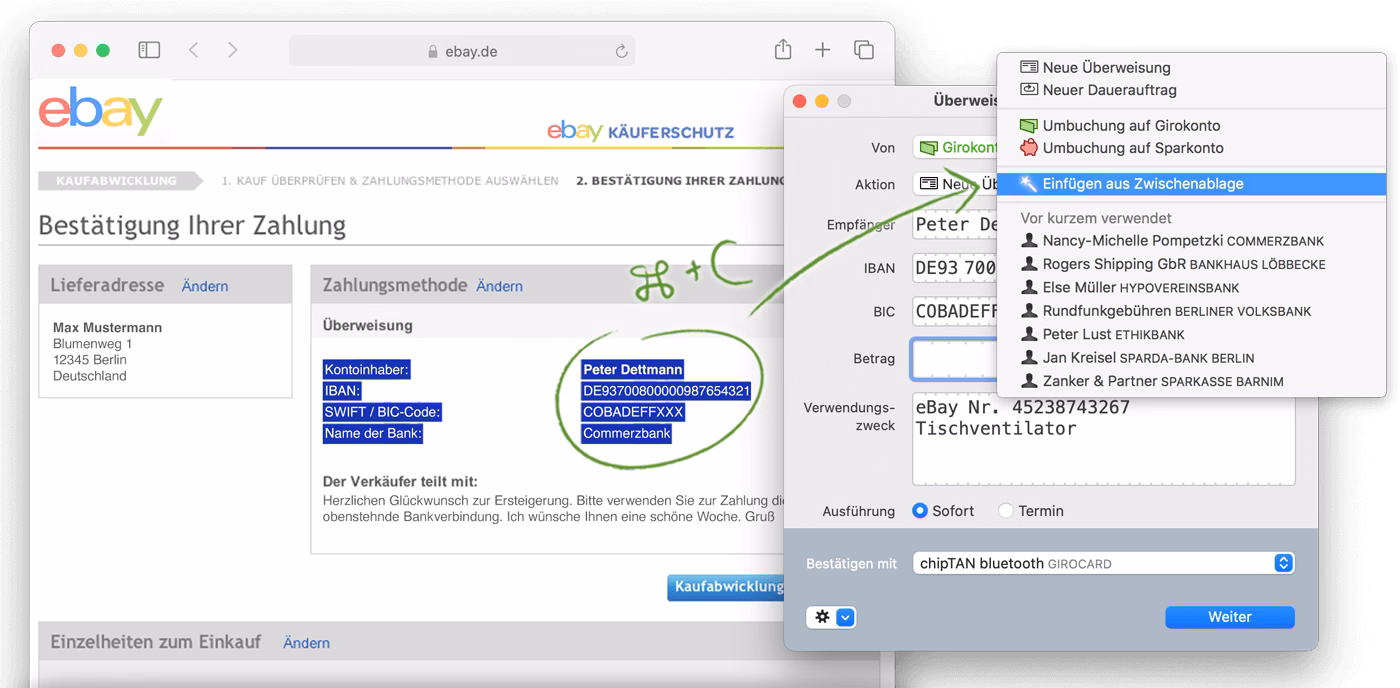Screen dimensions: 1400x688
Task: Select Sofort execution option
Action: 943,510
